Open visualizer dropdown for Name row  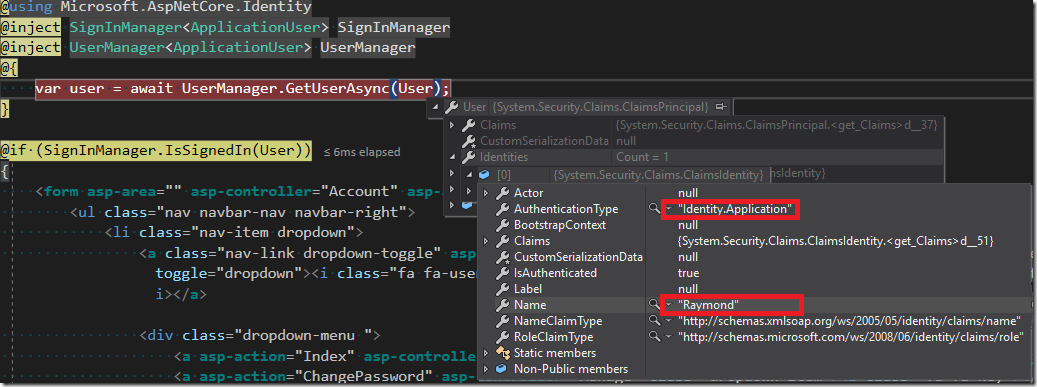click(669, 305)
